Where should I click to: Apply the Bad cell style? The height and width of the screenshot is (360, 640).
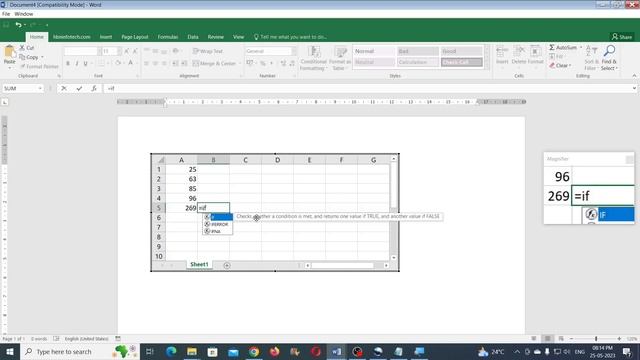click(x=418, y=51)
